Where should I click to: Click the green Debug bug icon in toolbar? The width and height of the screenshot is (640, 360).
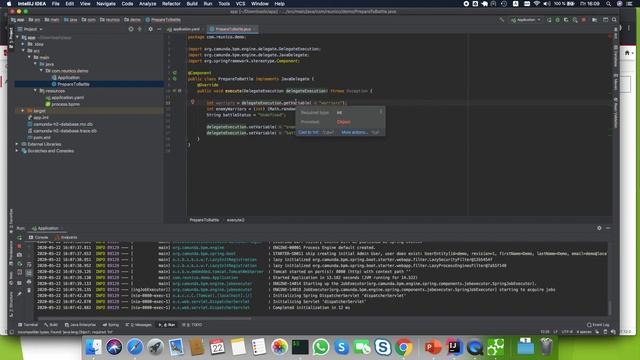click(558, 20)
